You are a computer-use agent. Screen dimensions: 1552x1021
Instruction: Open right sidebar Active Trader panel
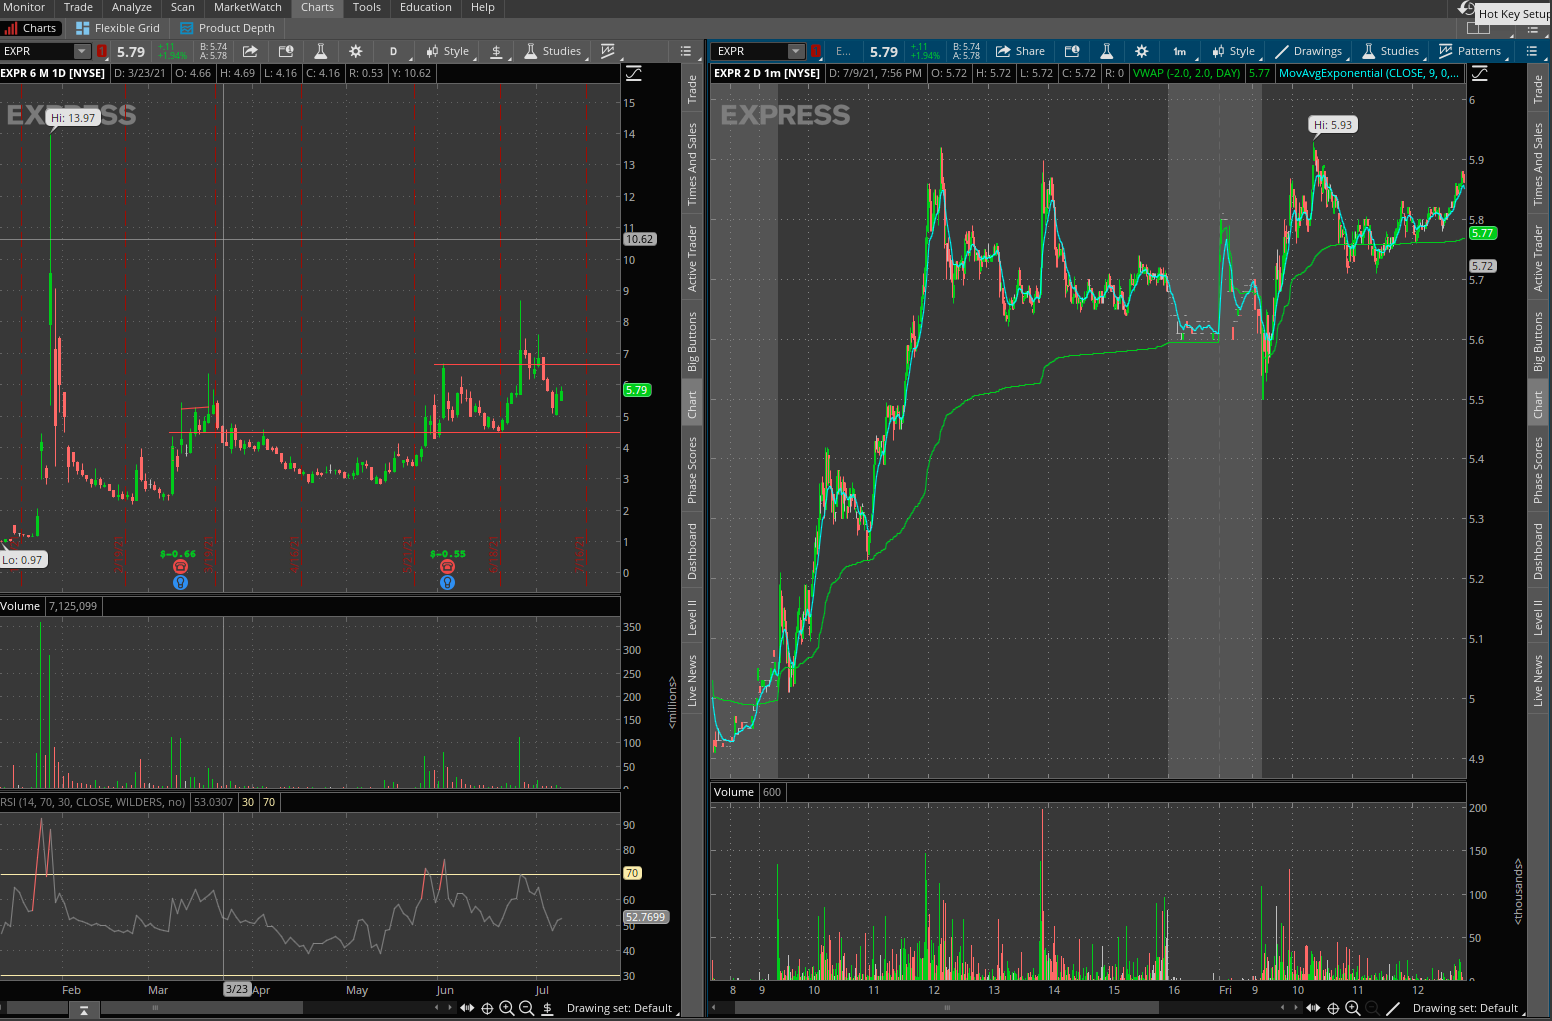click(1538, 258)
